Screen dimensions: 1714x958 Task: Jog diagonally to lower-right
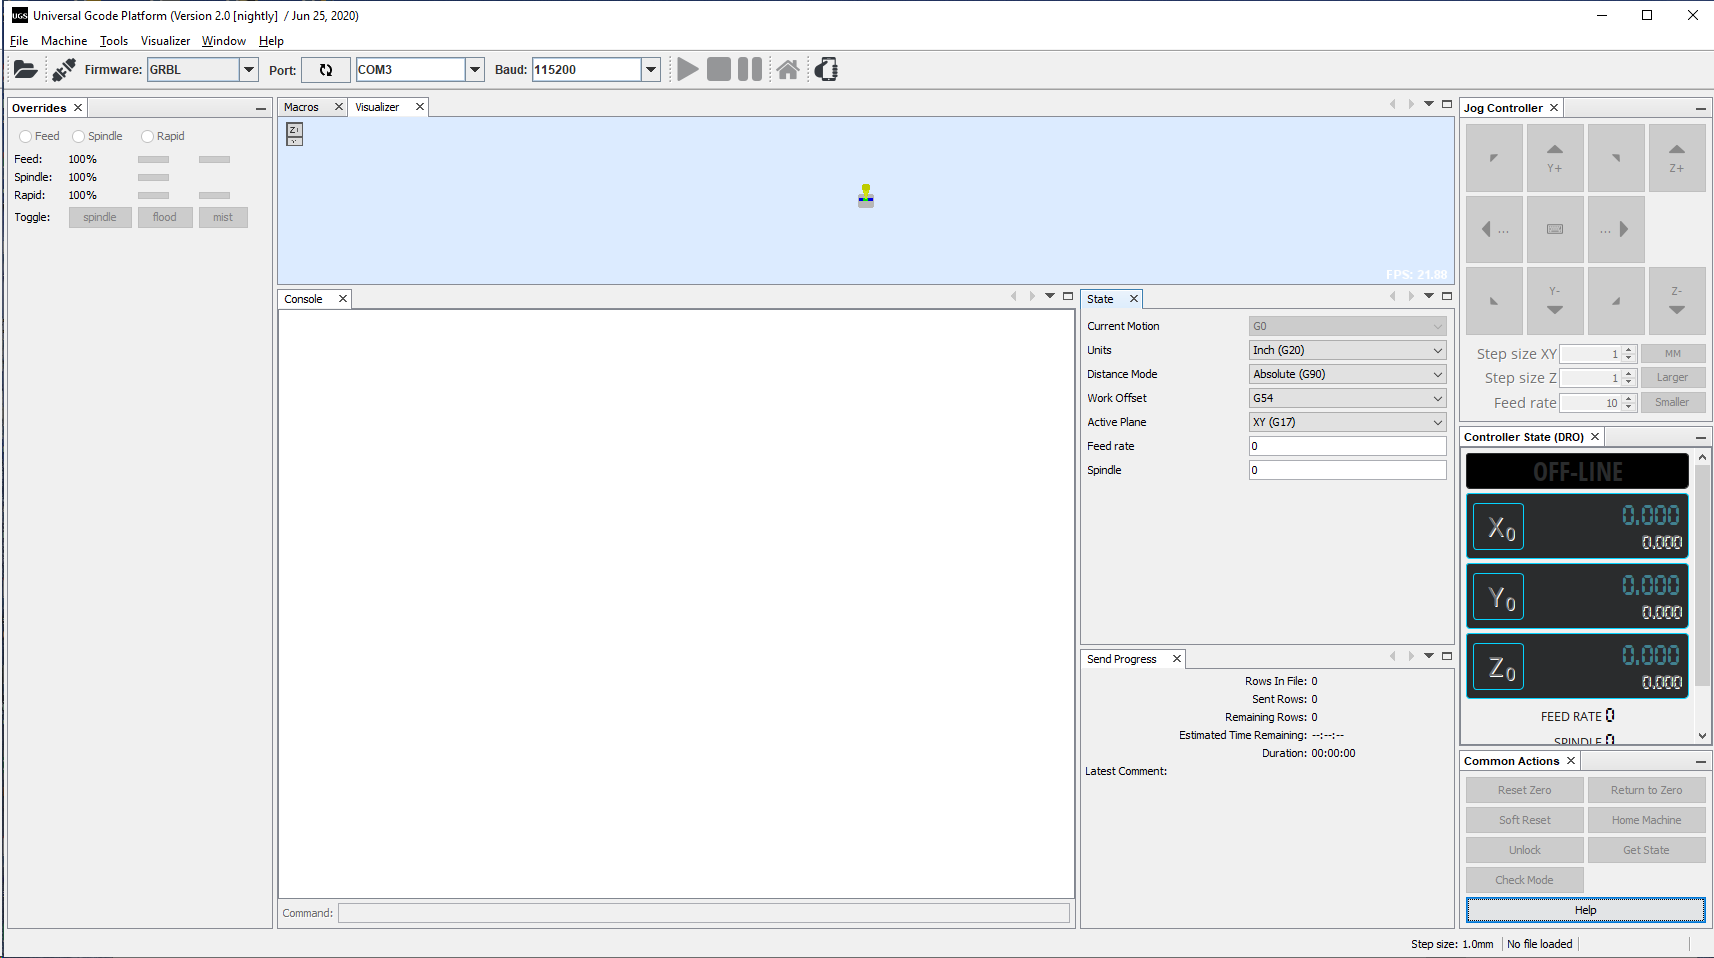pos(1616,300)
